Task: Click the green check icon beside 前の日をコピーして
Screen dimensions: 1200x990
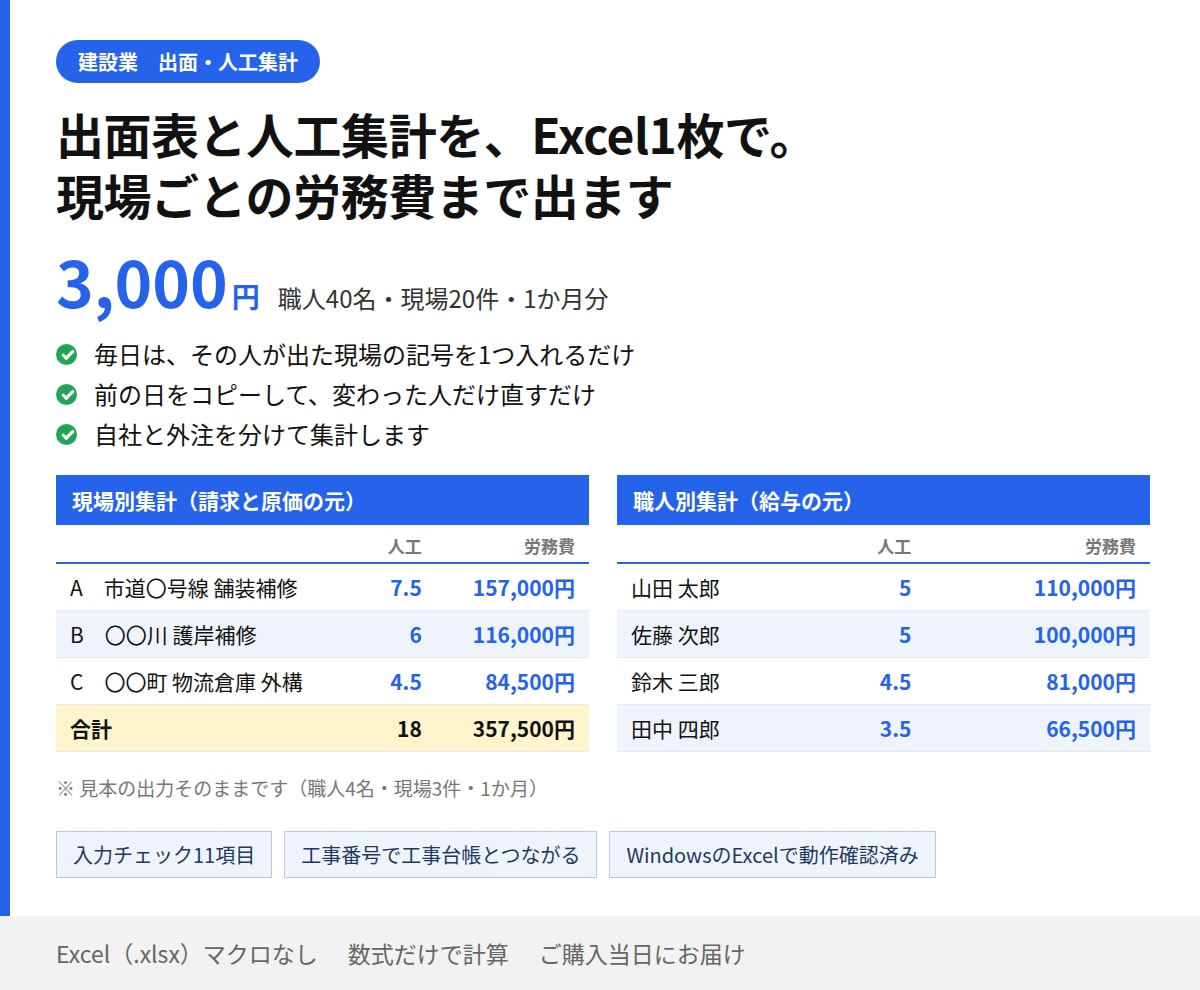Action: 67,395
